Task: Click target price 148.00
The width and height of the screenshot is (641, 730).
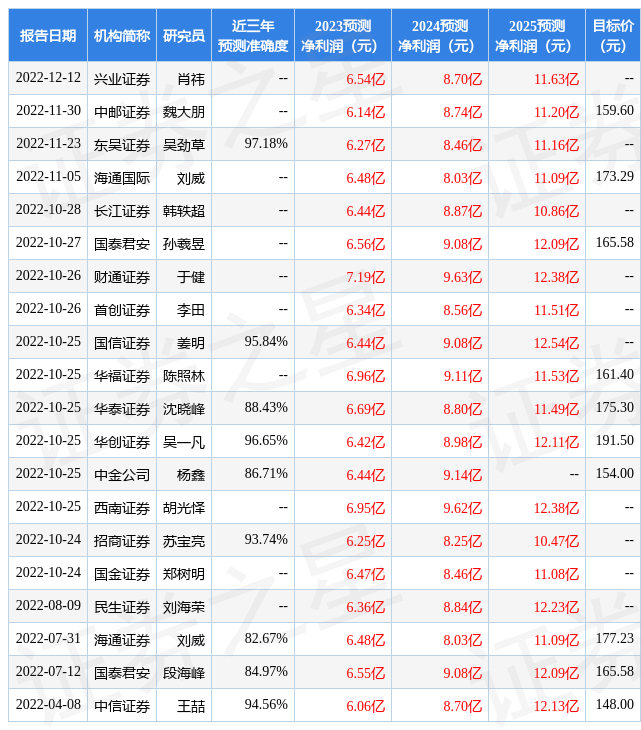Action: click(615, 705)
